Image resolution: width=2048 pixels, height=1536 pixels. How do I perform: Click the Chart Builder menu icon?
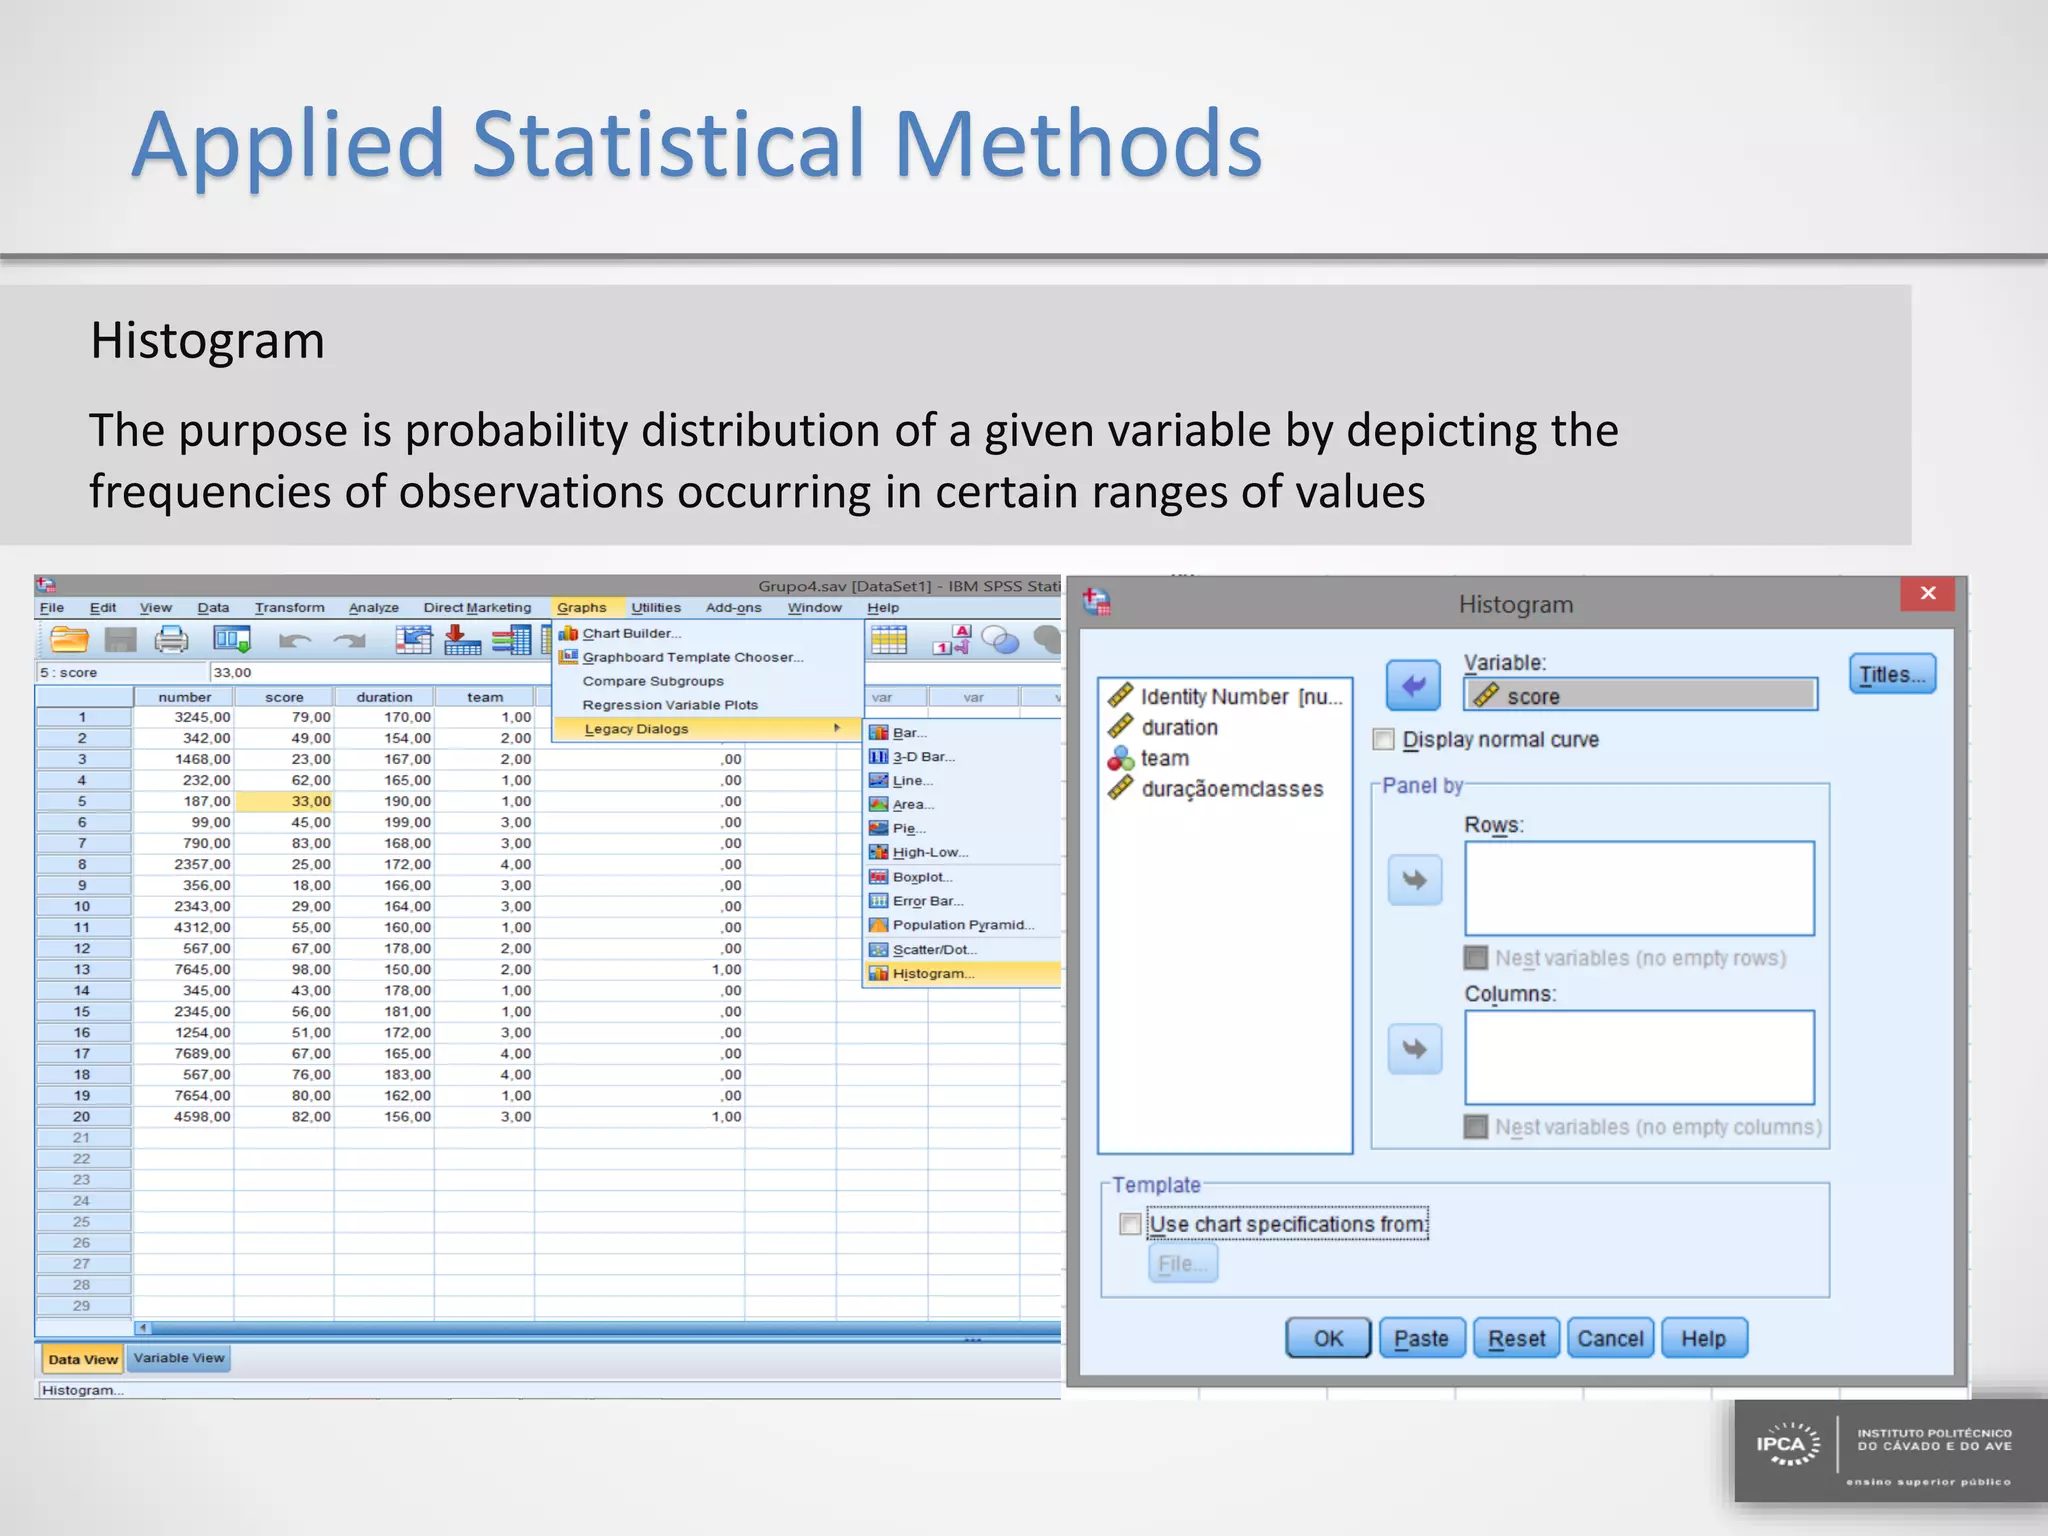[x=568, y=633]
